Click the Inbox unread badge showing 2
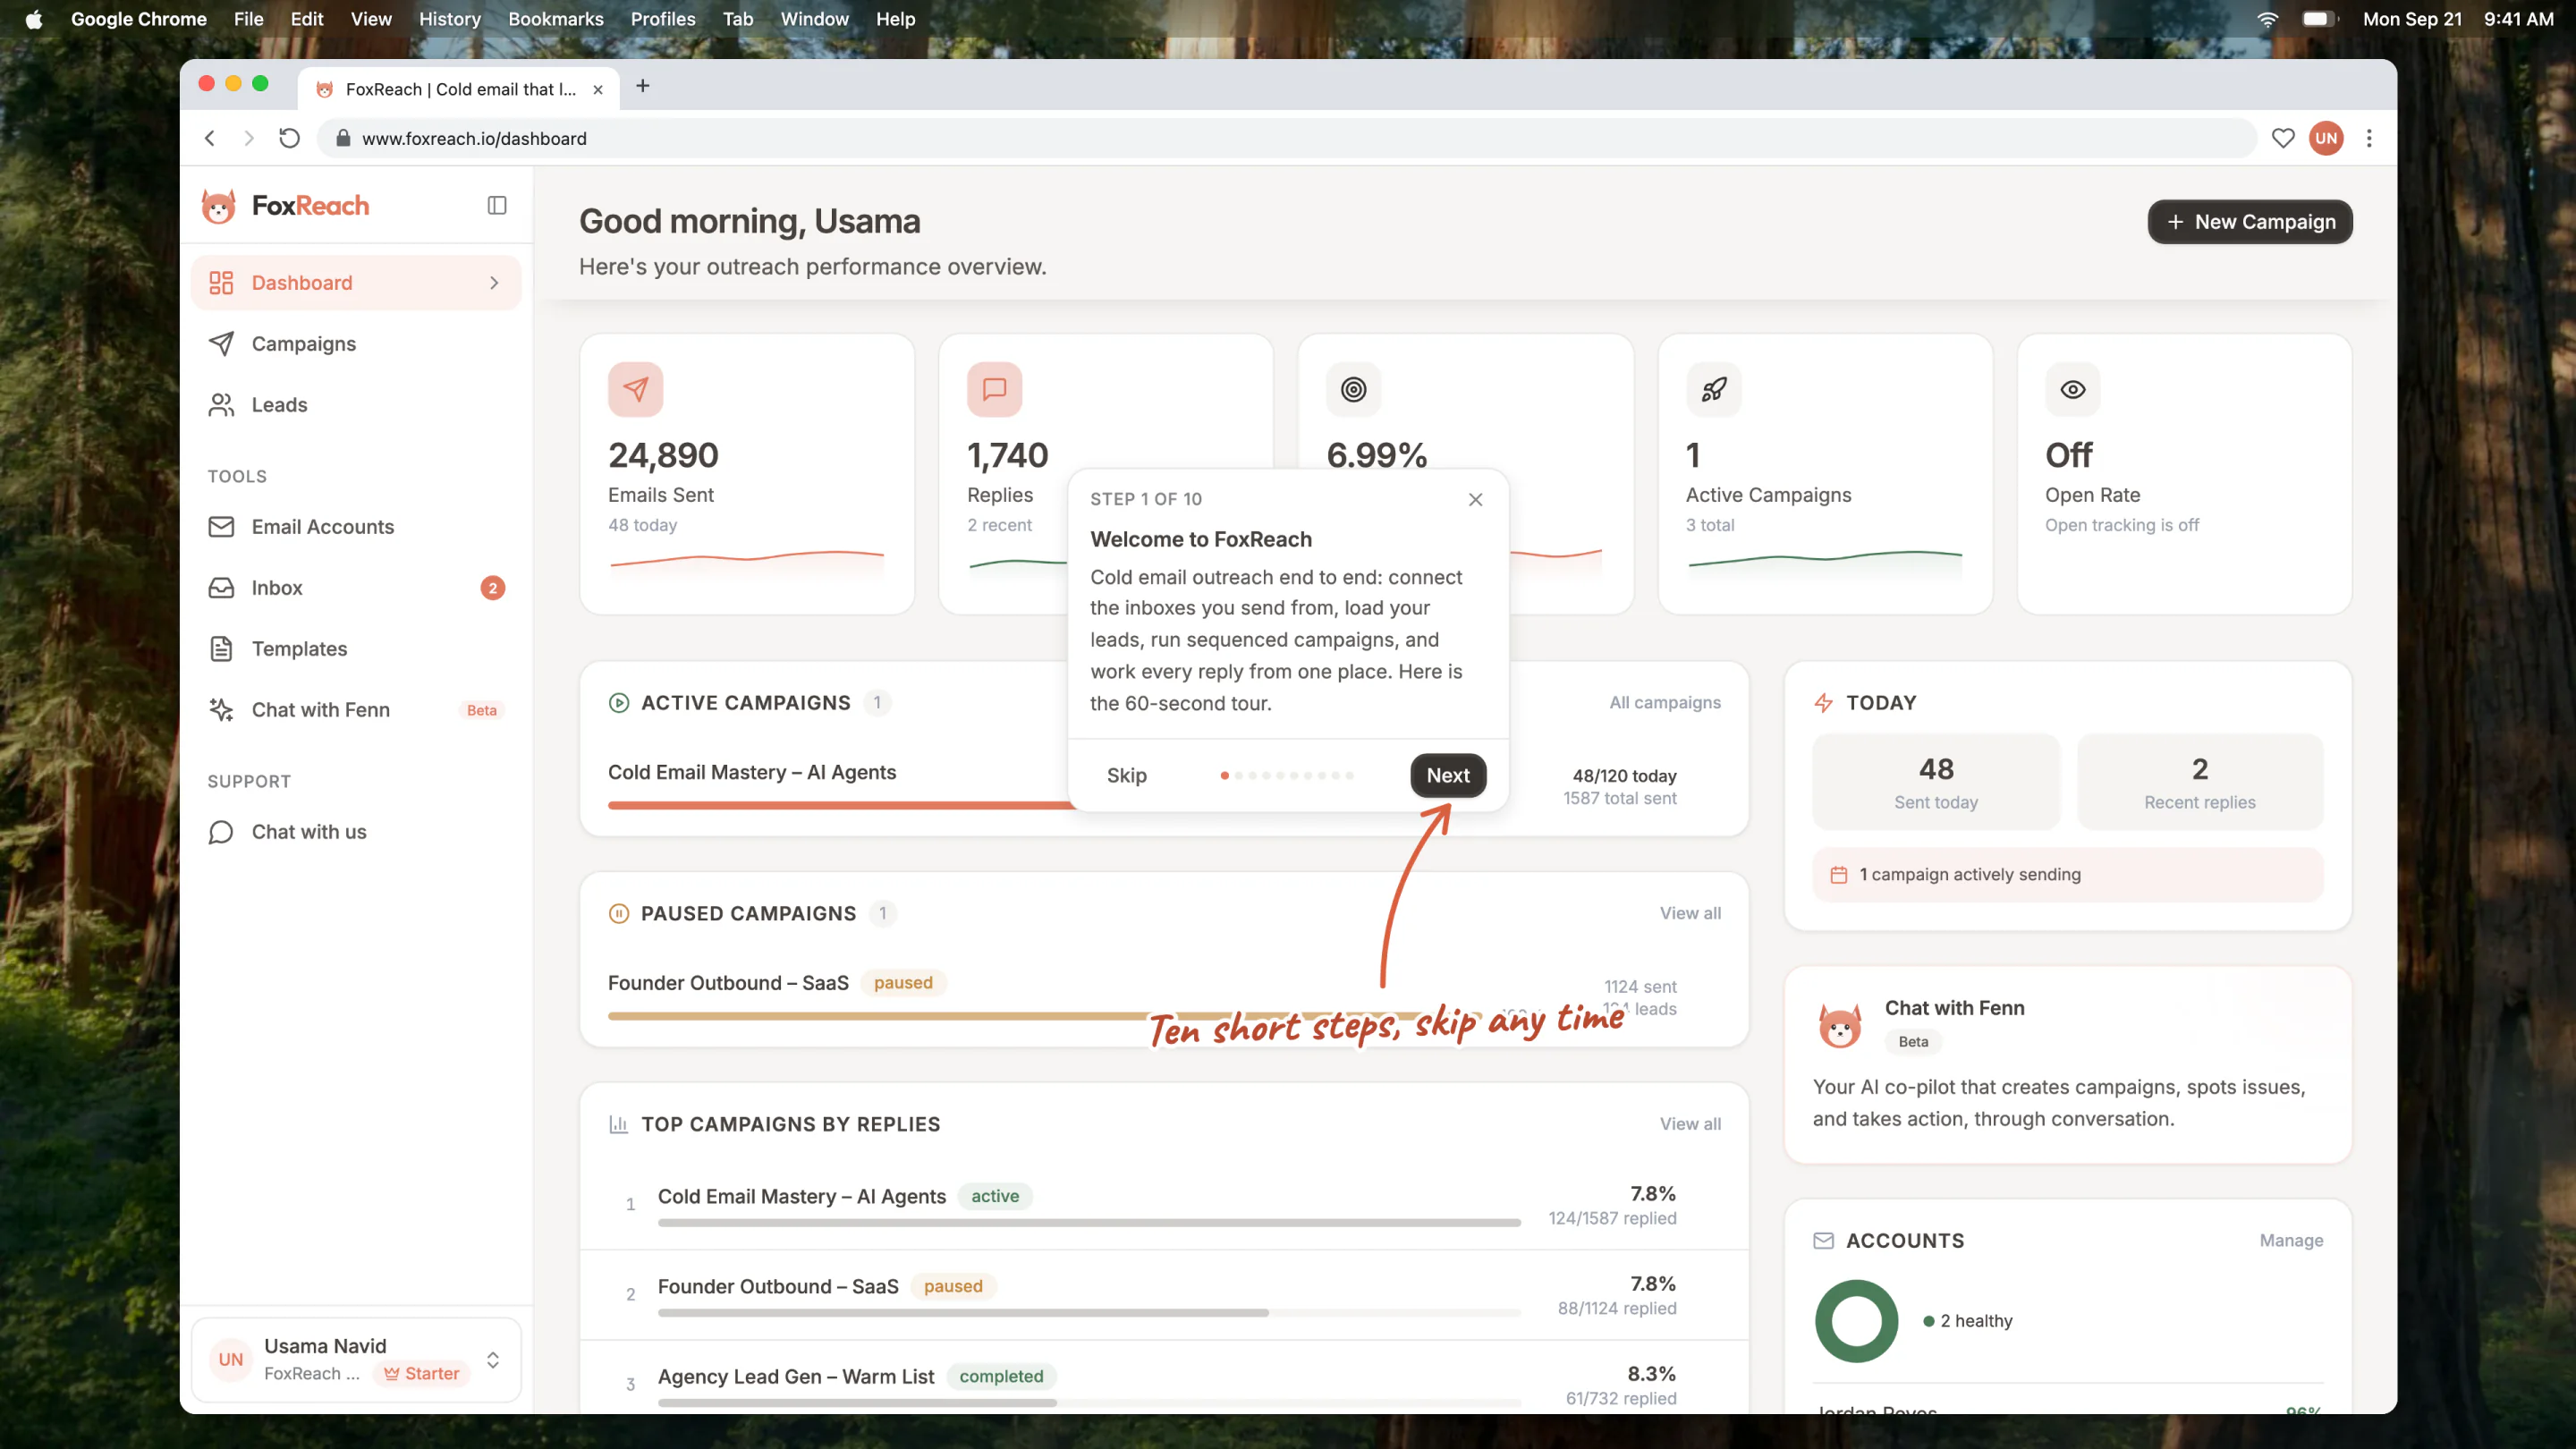2576x1449 pixels. 492,588
